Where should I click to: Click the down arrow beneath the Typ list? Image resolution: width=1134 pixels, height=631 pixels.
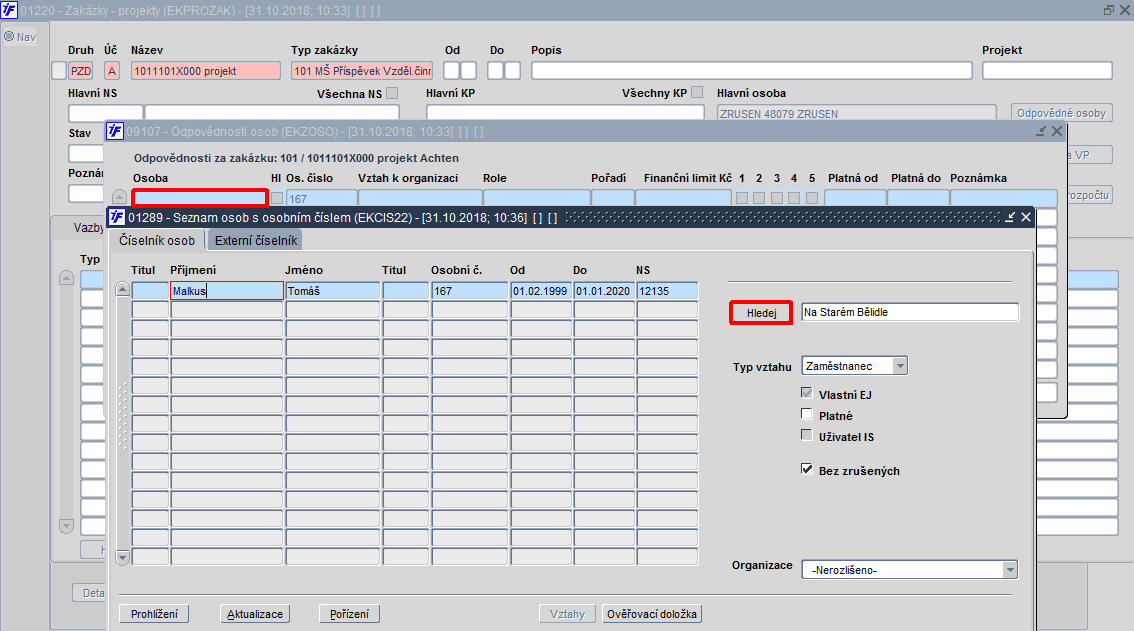tap(67, 526)
